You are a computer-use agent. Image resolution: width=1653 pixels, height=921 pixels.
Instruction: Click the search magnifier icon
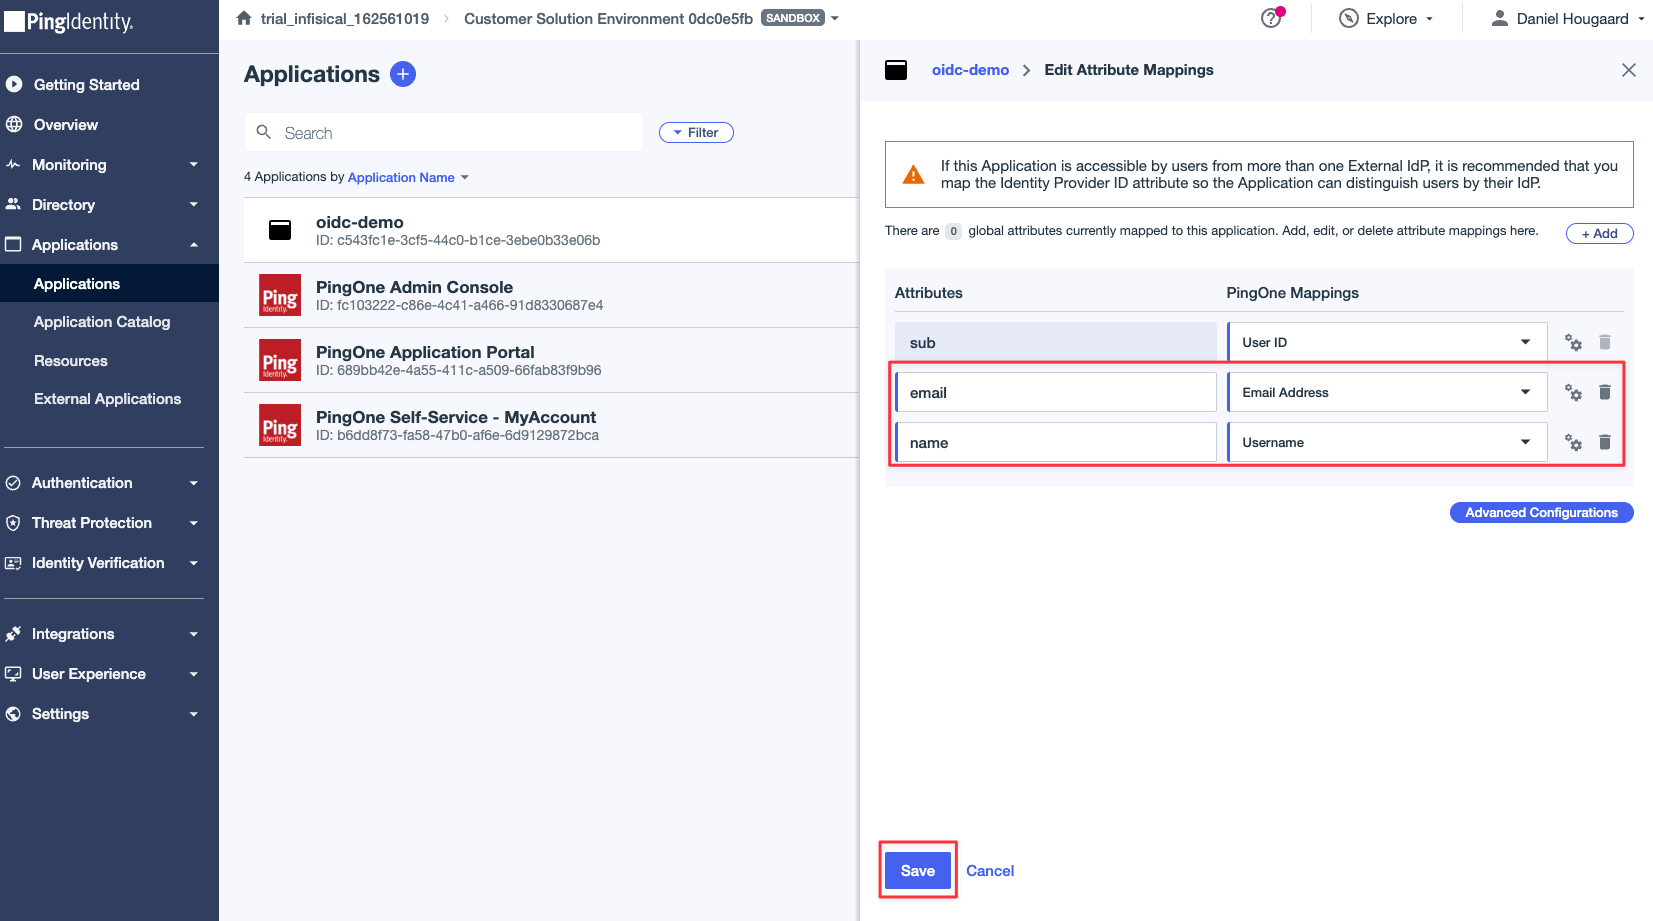(264, 132)
